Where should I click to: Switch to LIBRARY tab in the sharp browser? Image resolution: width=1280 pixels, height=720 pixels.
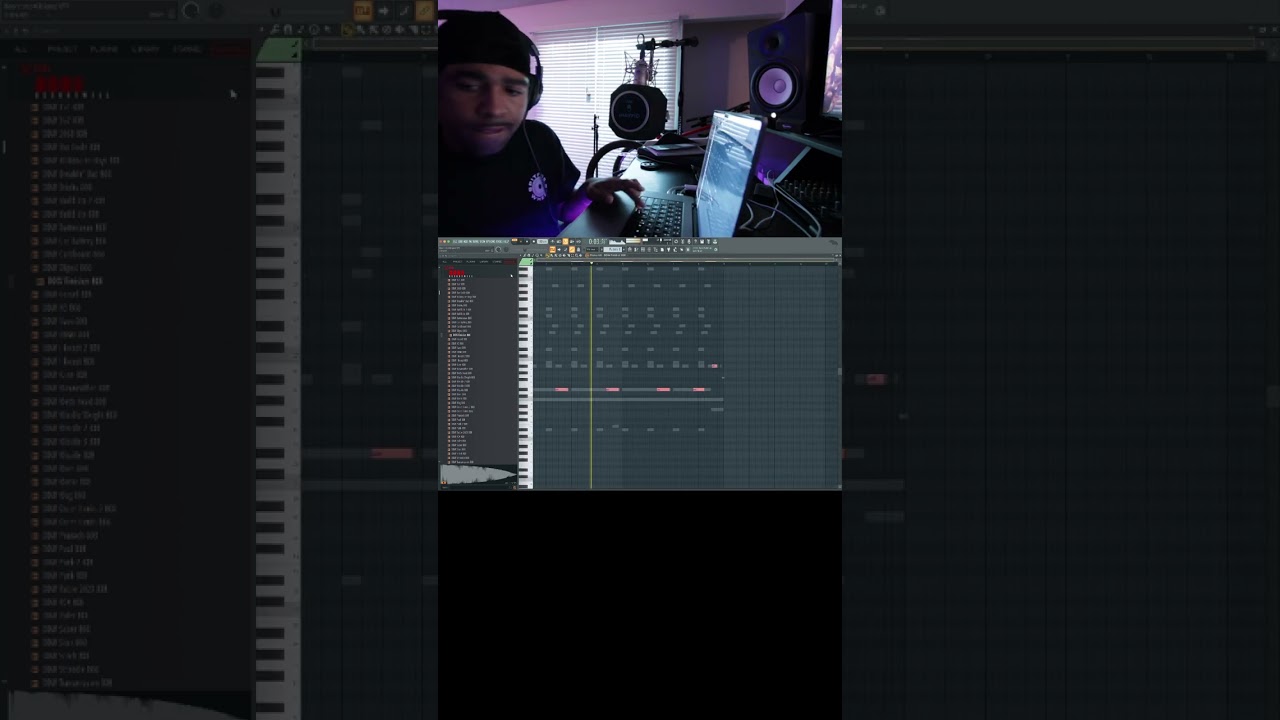coord(484,261)
